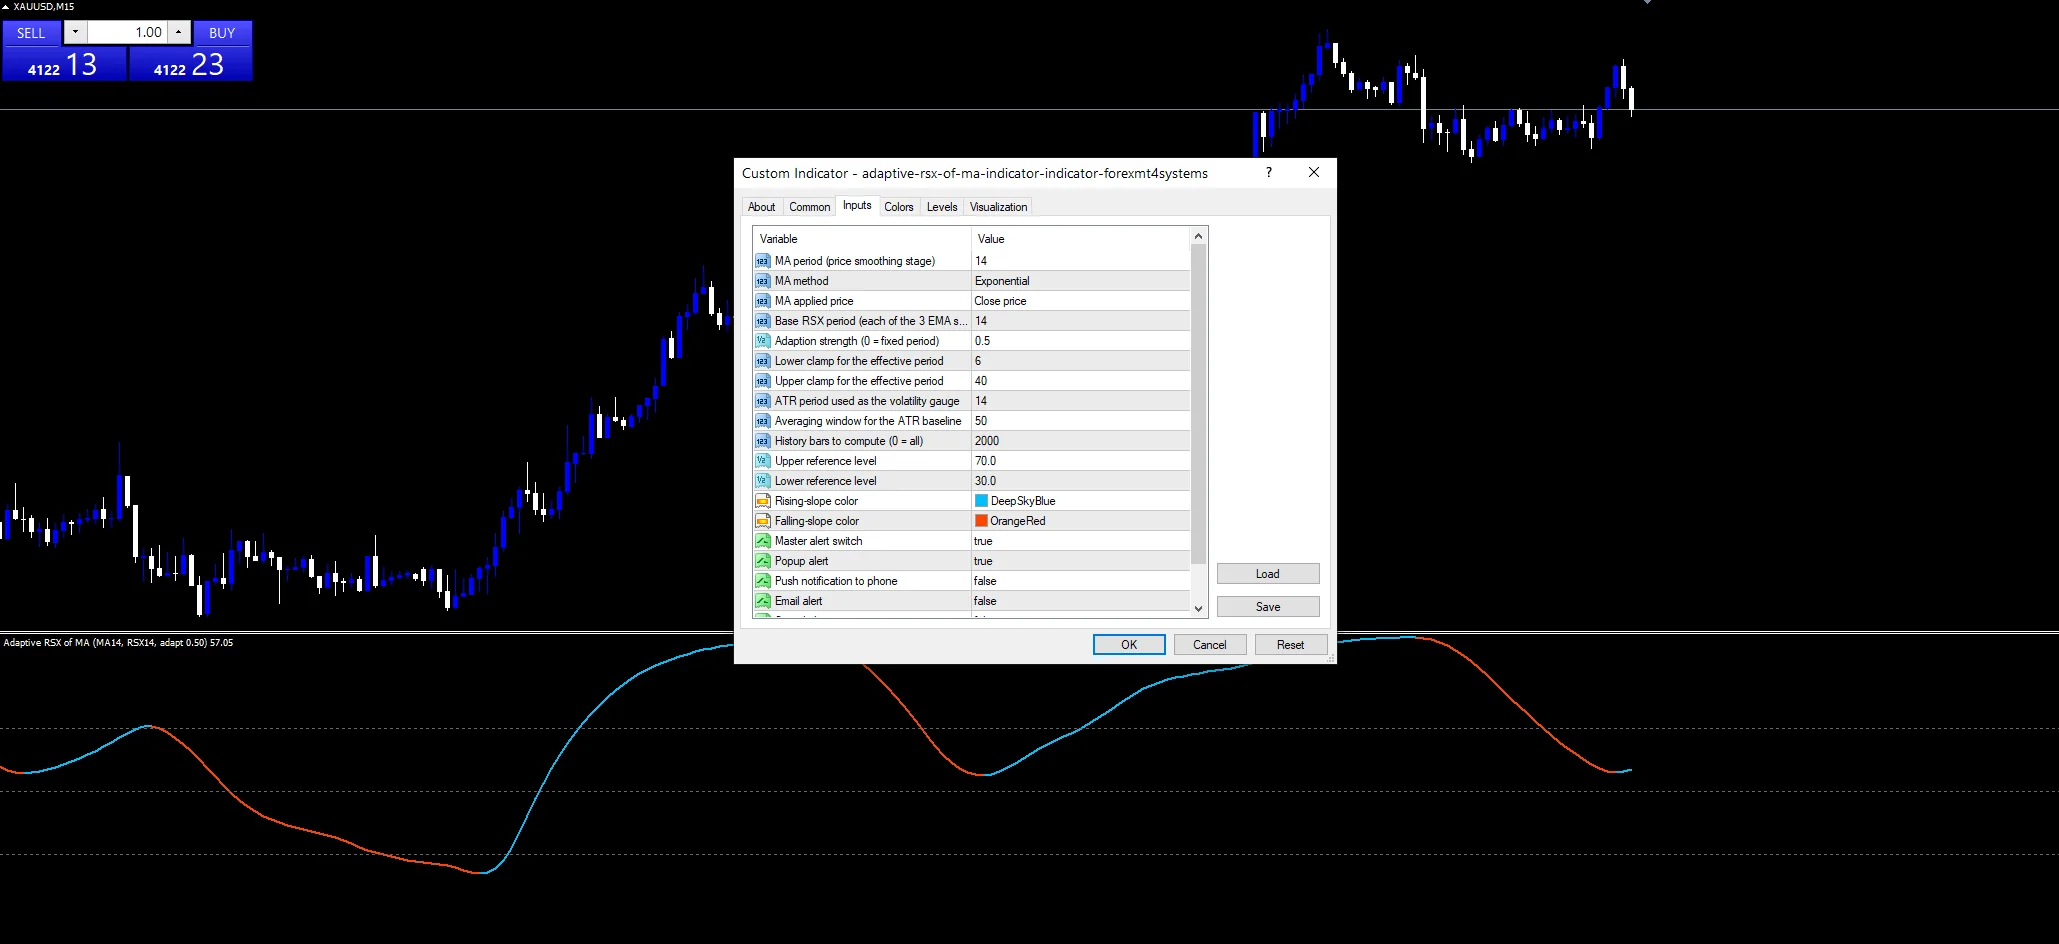Viewport: 2059px width, 944px height.
Task: Open the Levels tab
Action: [942, 207]
